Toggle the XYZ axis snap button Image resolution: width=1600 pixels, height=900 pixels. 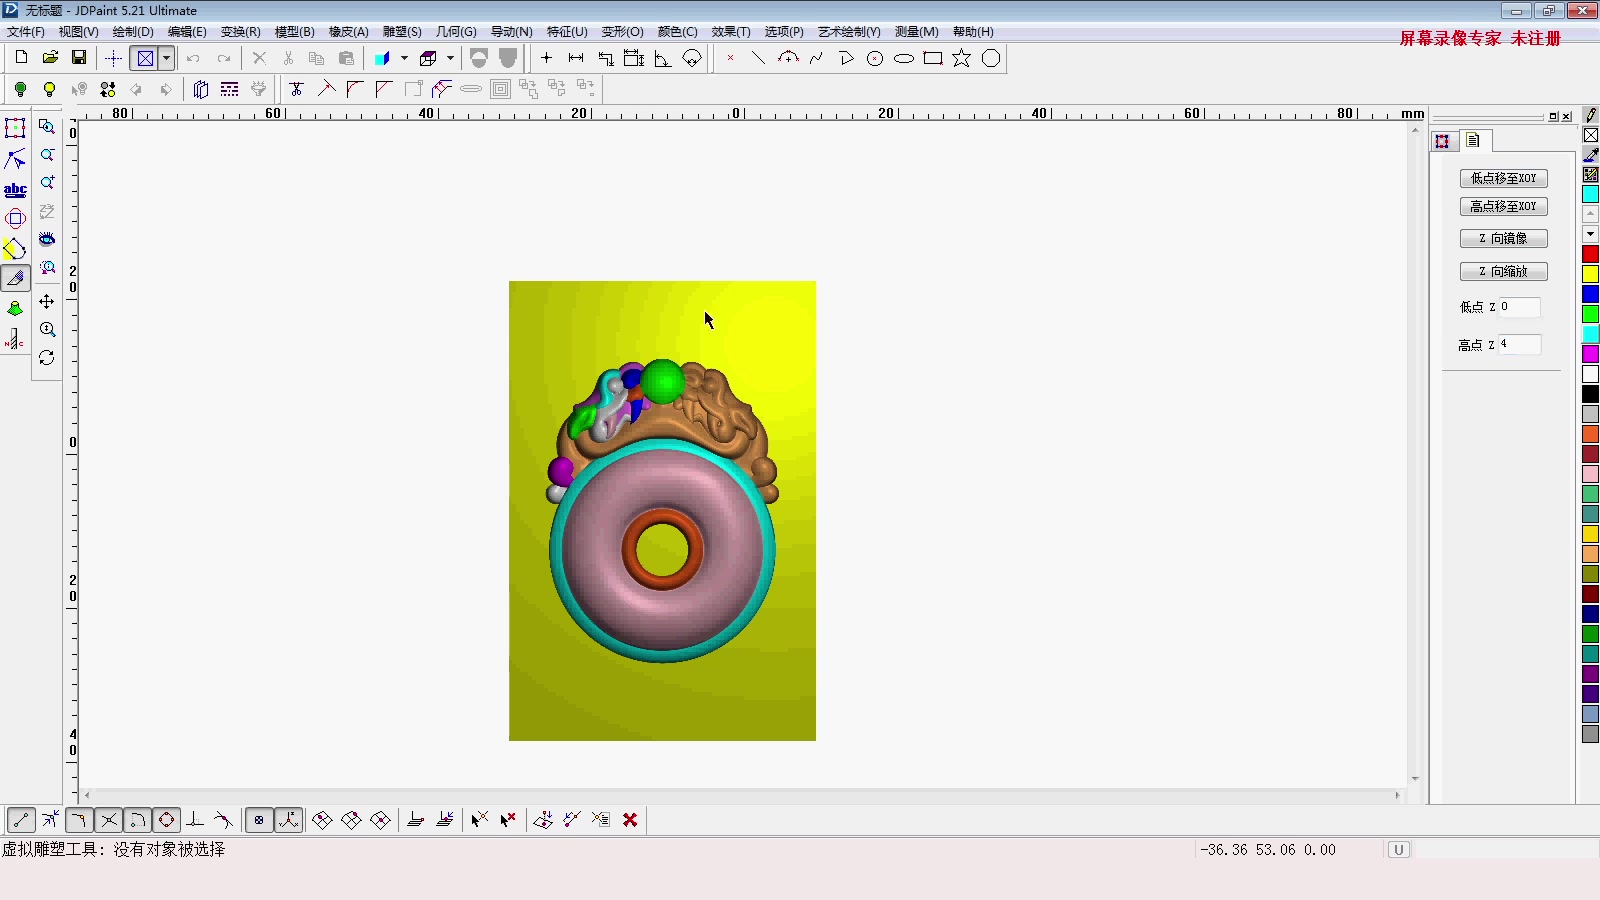tap(288, 820)
